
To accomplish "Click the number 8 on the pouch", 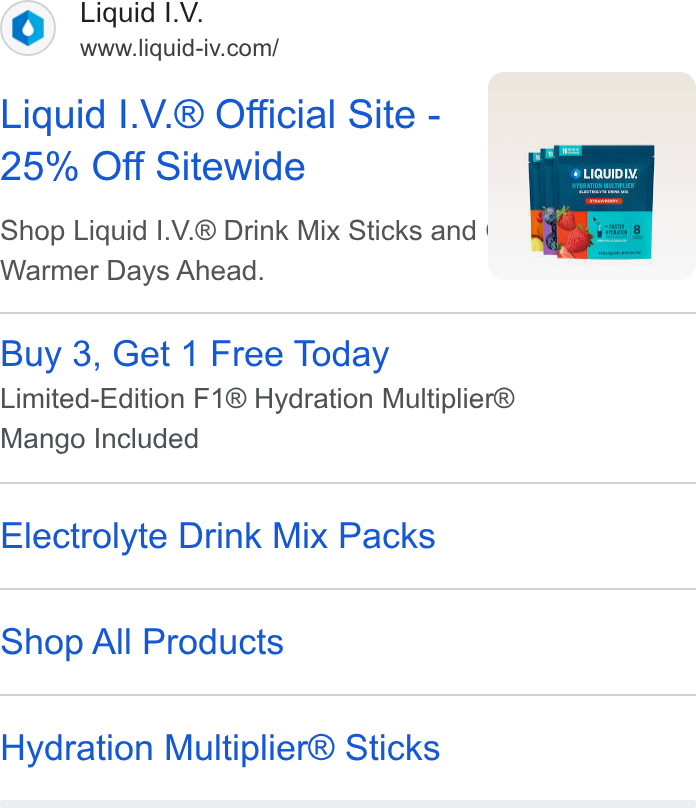I will (x=637, y=230).
